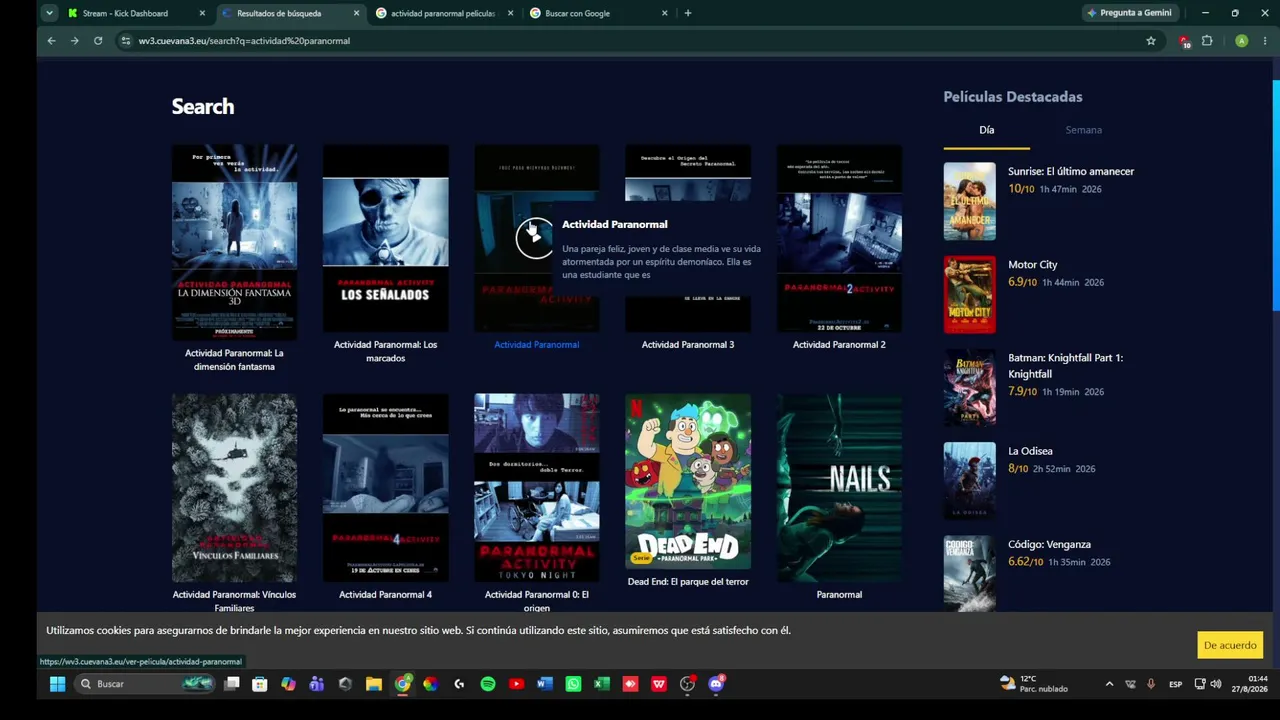
Task: Click the Nails movie poster
Action: 839,488
